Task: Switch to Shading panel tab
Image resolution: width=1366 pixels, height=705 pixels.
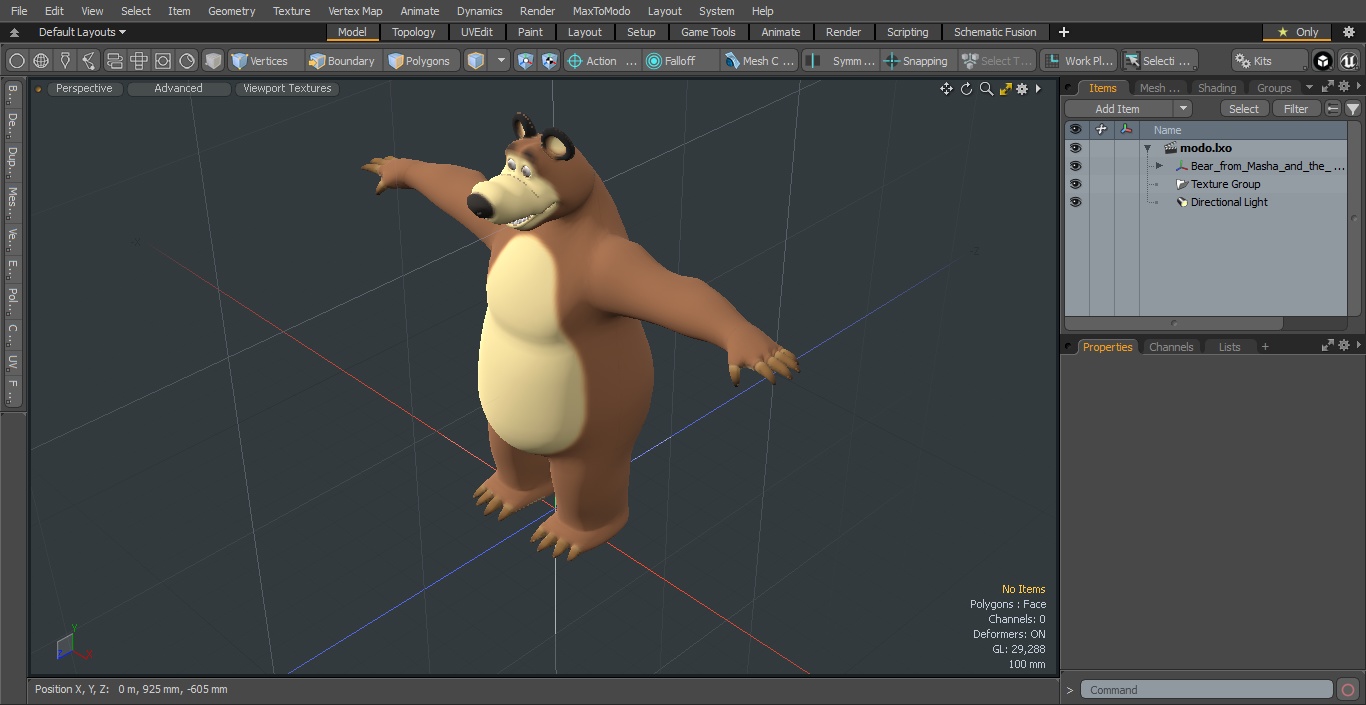Action: click(1217, 88)
